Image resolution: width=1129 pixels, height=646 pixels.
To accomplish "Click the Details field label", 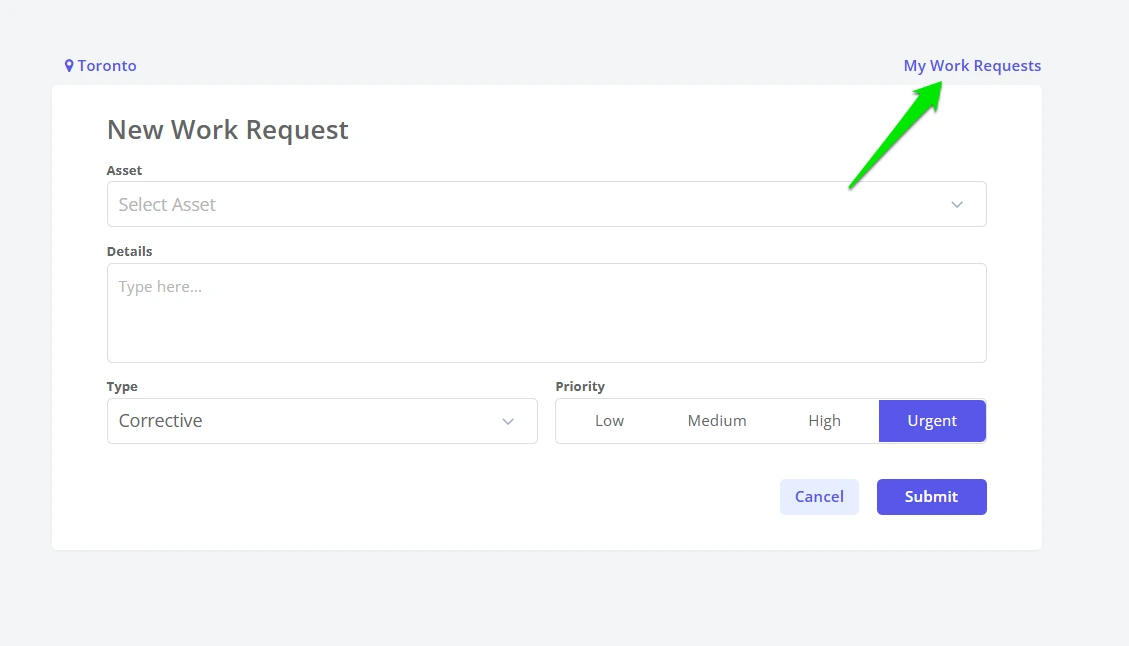I will point(130,251).
